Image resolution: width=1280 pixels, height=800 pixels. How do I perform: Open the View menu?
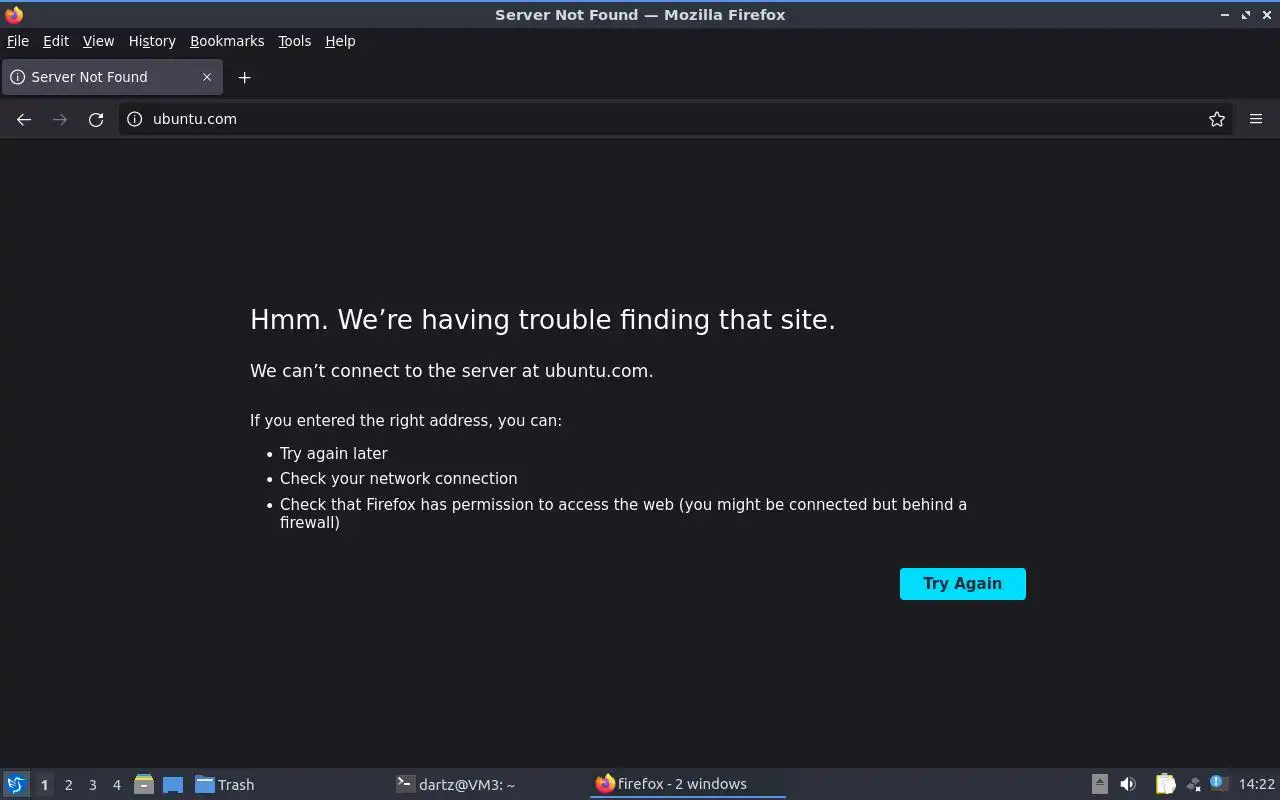pyautogui.click(x=98, y=41)
